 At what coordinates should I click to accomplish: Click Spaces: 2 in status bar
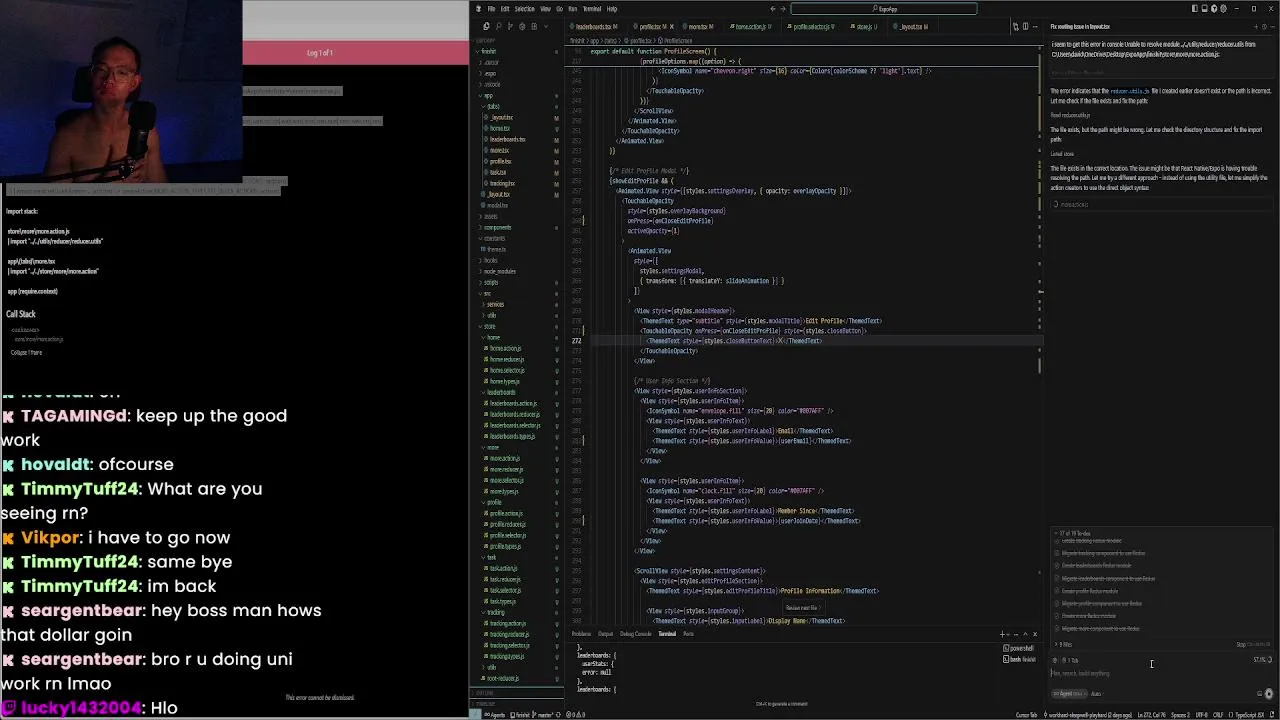pyautogui.click(x=1181, y=714)
